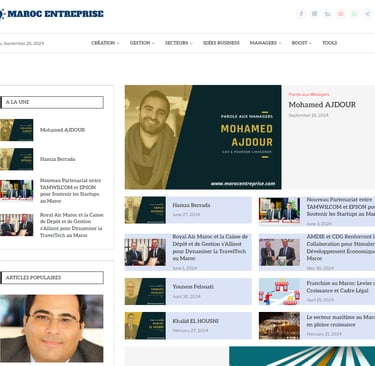Open the green WhatsApp social icon
The height and width of the screenshot is (366, 375).
click(x=354, y=14)
